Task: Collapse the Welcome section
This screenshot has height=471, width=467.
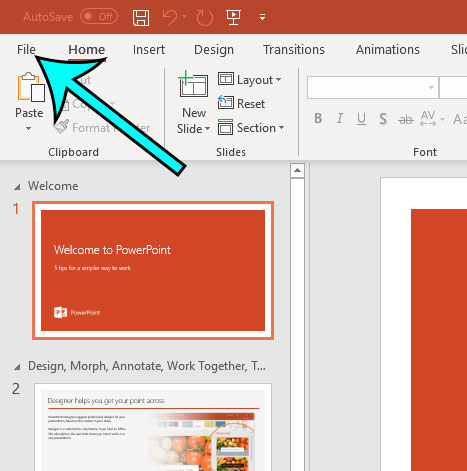Action: click(x=17, y=187)
